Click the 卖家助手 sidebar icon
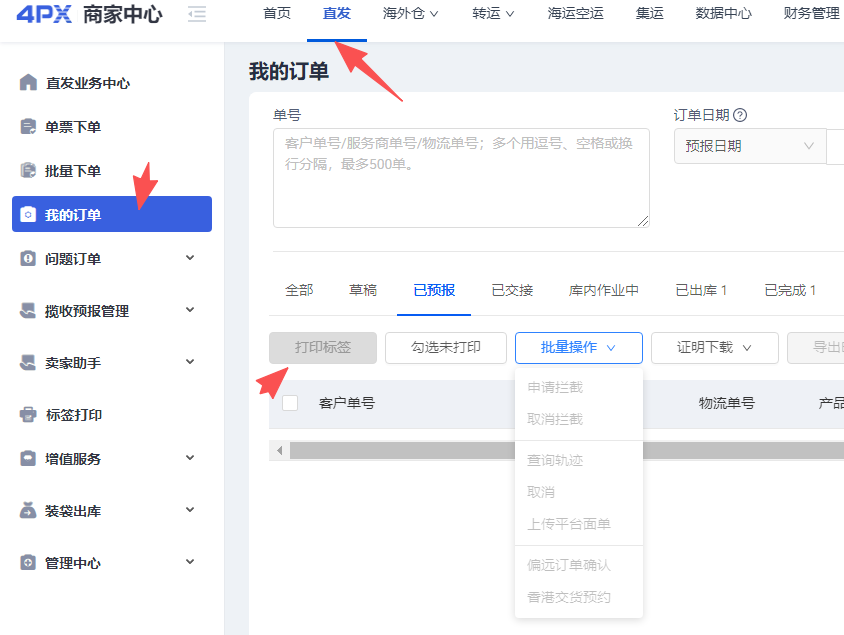The height and width of the screenshot is (635, 844). click(28, 363)
